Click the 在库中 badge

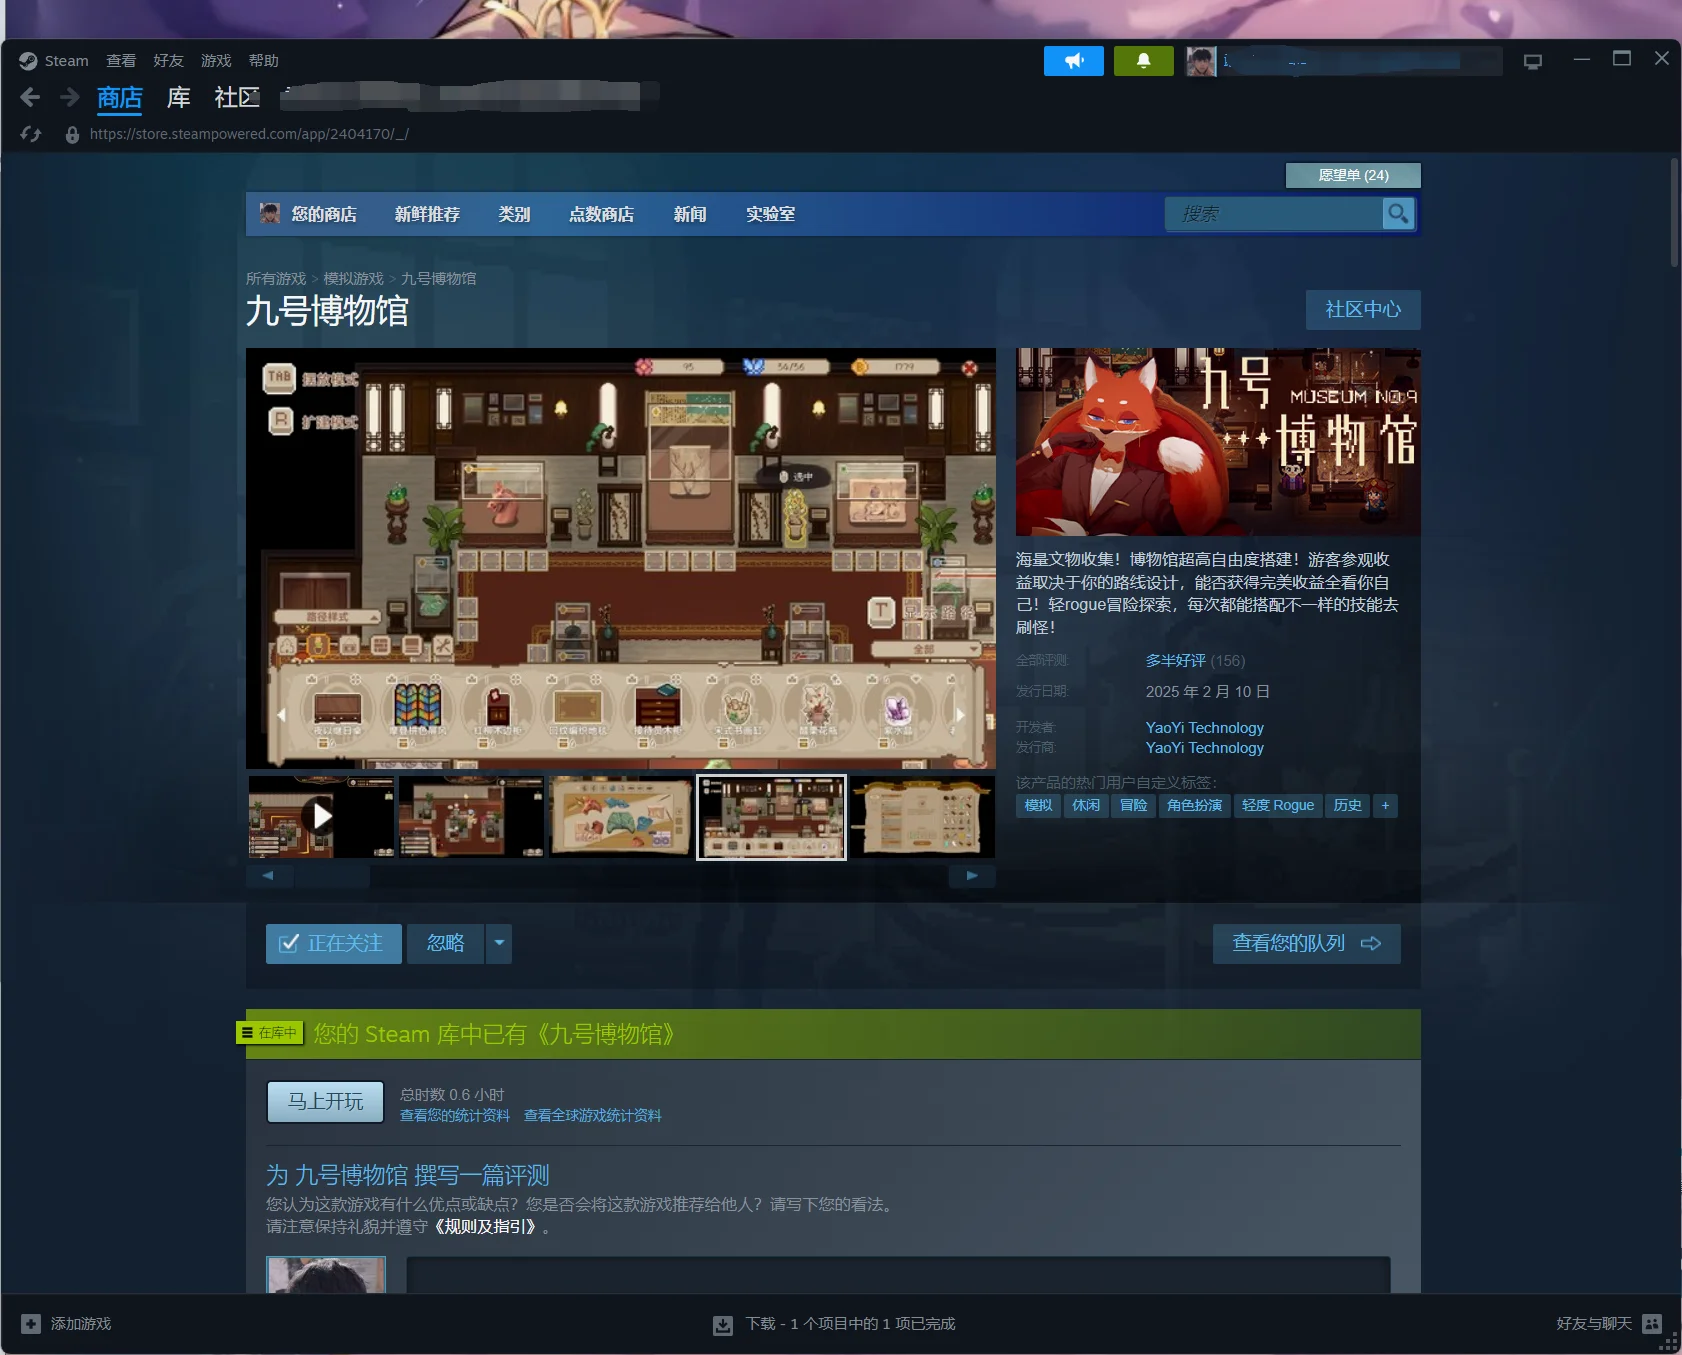(270, 1032)
